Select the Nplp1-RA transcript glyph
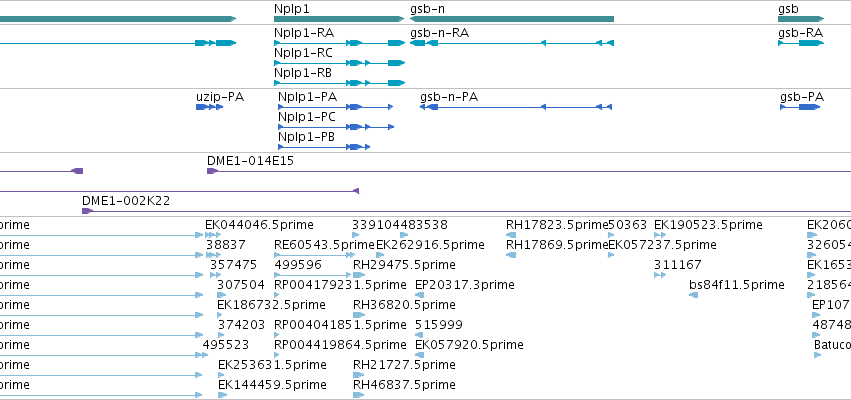851x400 pixels. (x=339, y=43)
